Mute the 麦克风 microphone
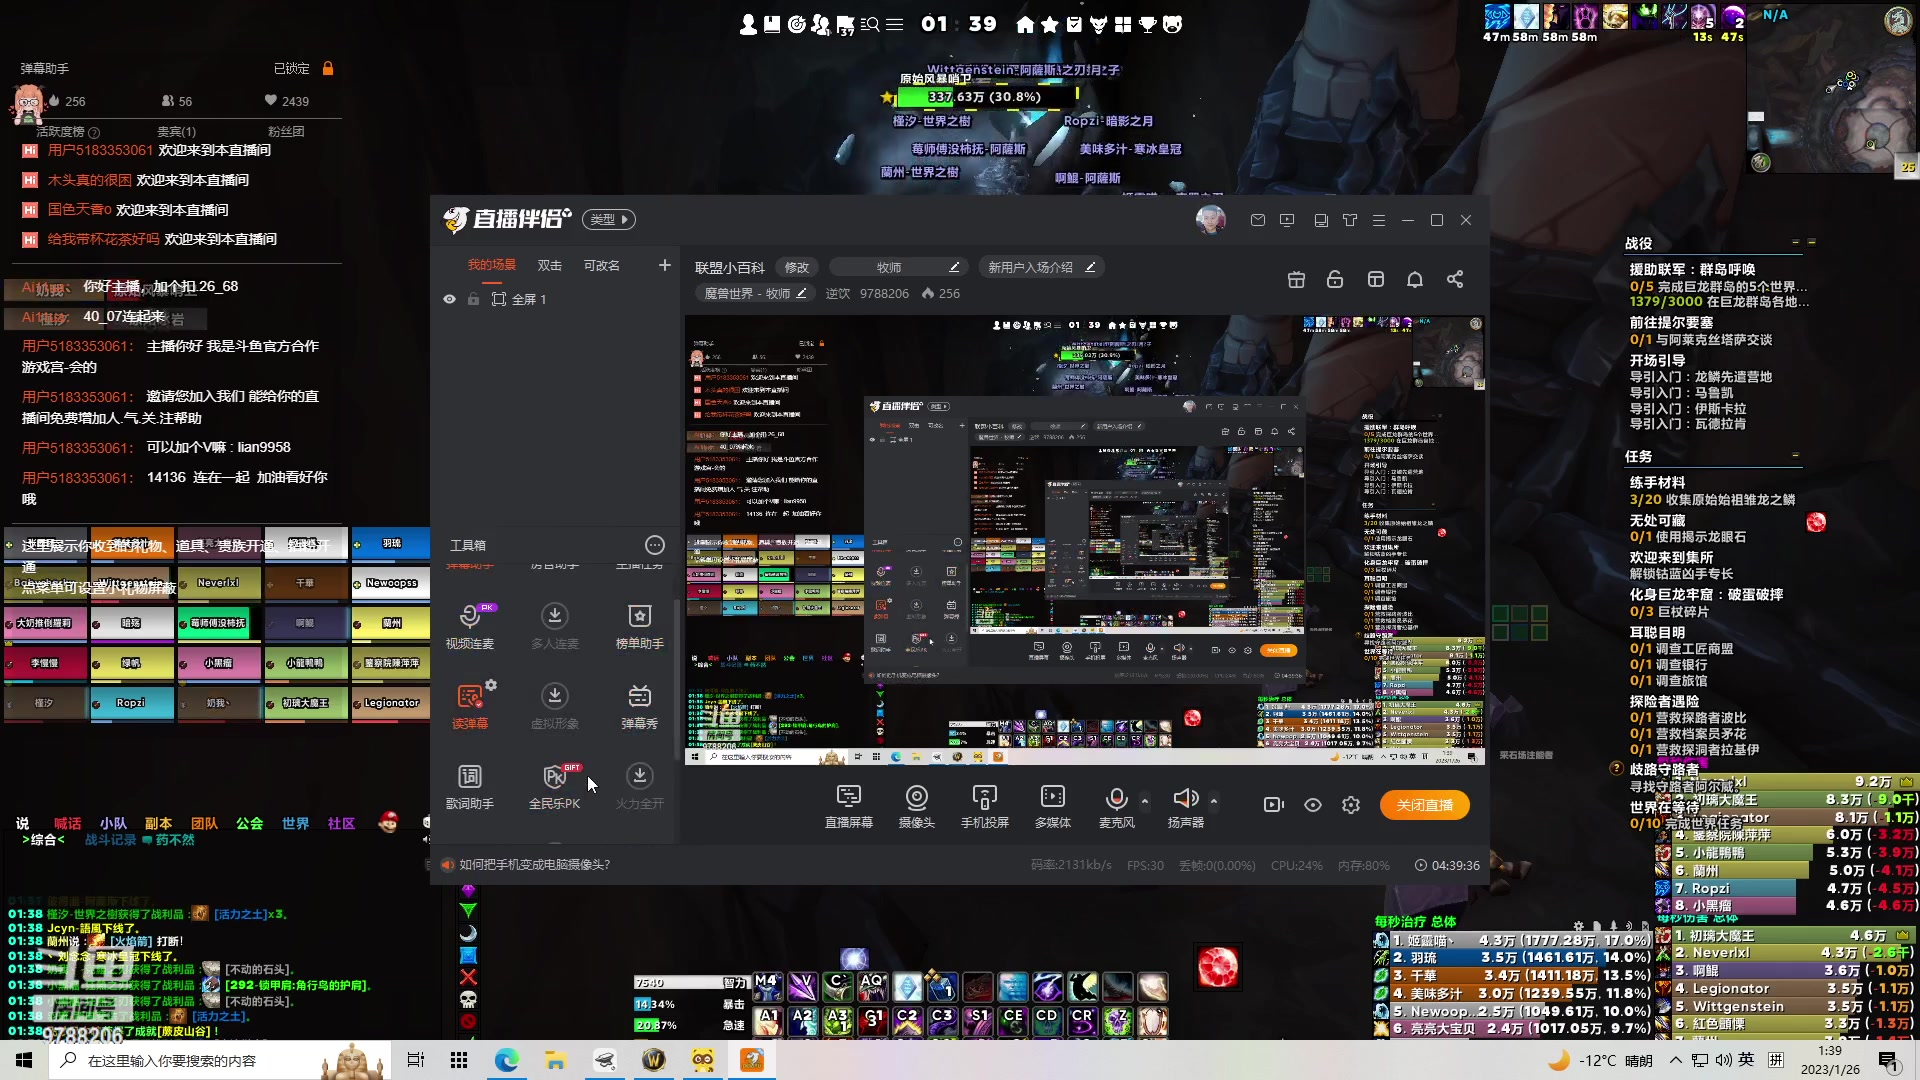The width and height of the screenshot is (1920, 1080). pyautogui.click(x=1116, y=806)
